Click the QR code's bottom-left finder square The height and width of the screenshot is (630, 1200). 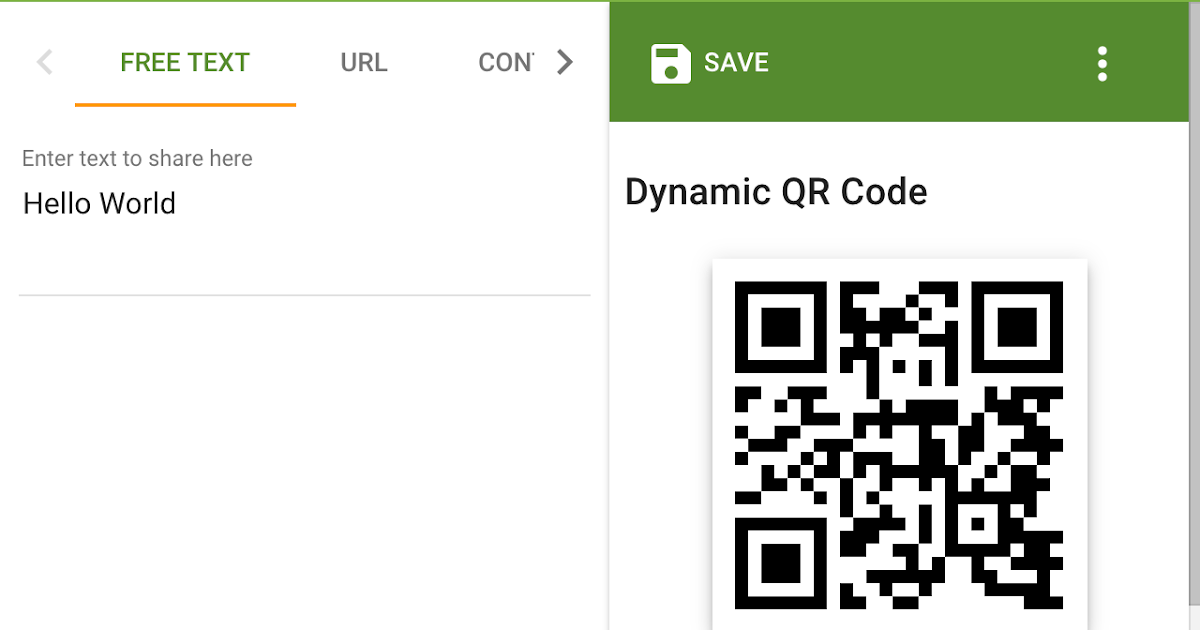(781, 563)
